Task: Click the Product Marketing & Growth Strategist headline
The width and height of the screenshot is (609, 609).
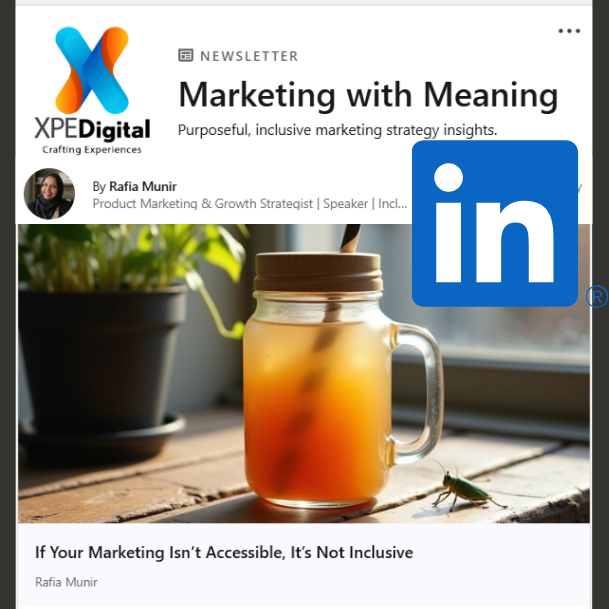Action: (x=250, y=204)
